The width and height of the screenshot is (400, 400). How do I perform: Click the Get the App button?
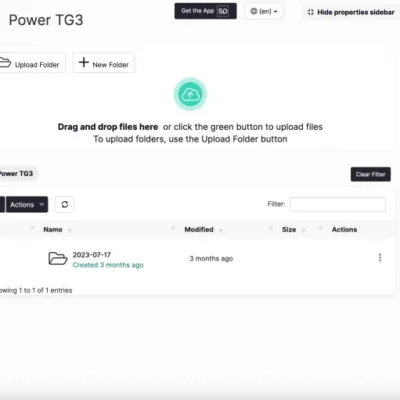click(x=205, y=11)
